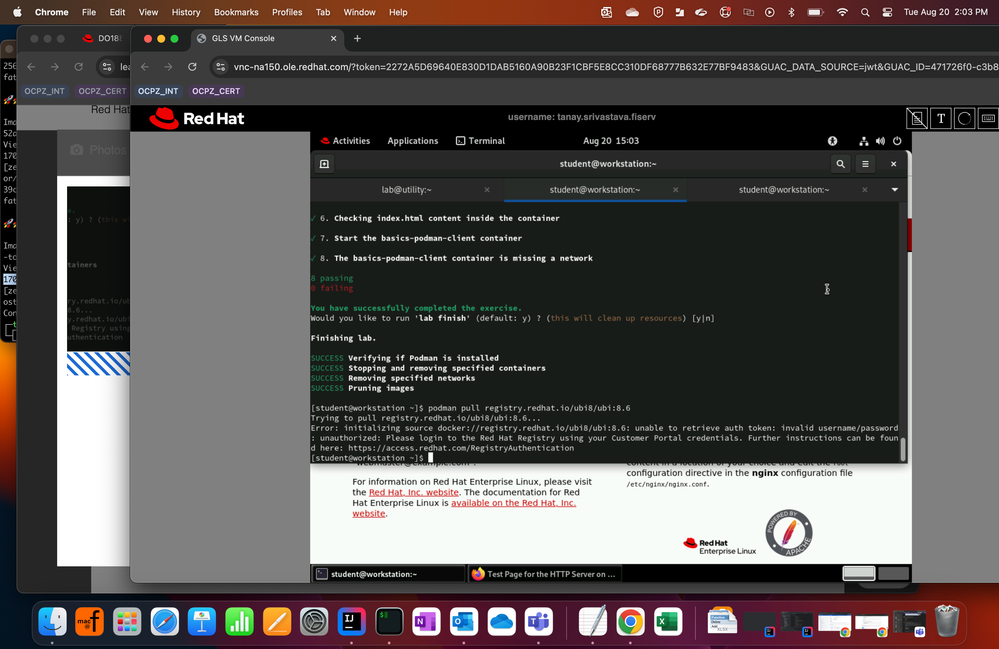Open new terminal tab with plus icon
This screenshot has width=999, height=649.
pos(324,164)
